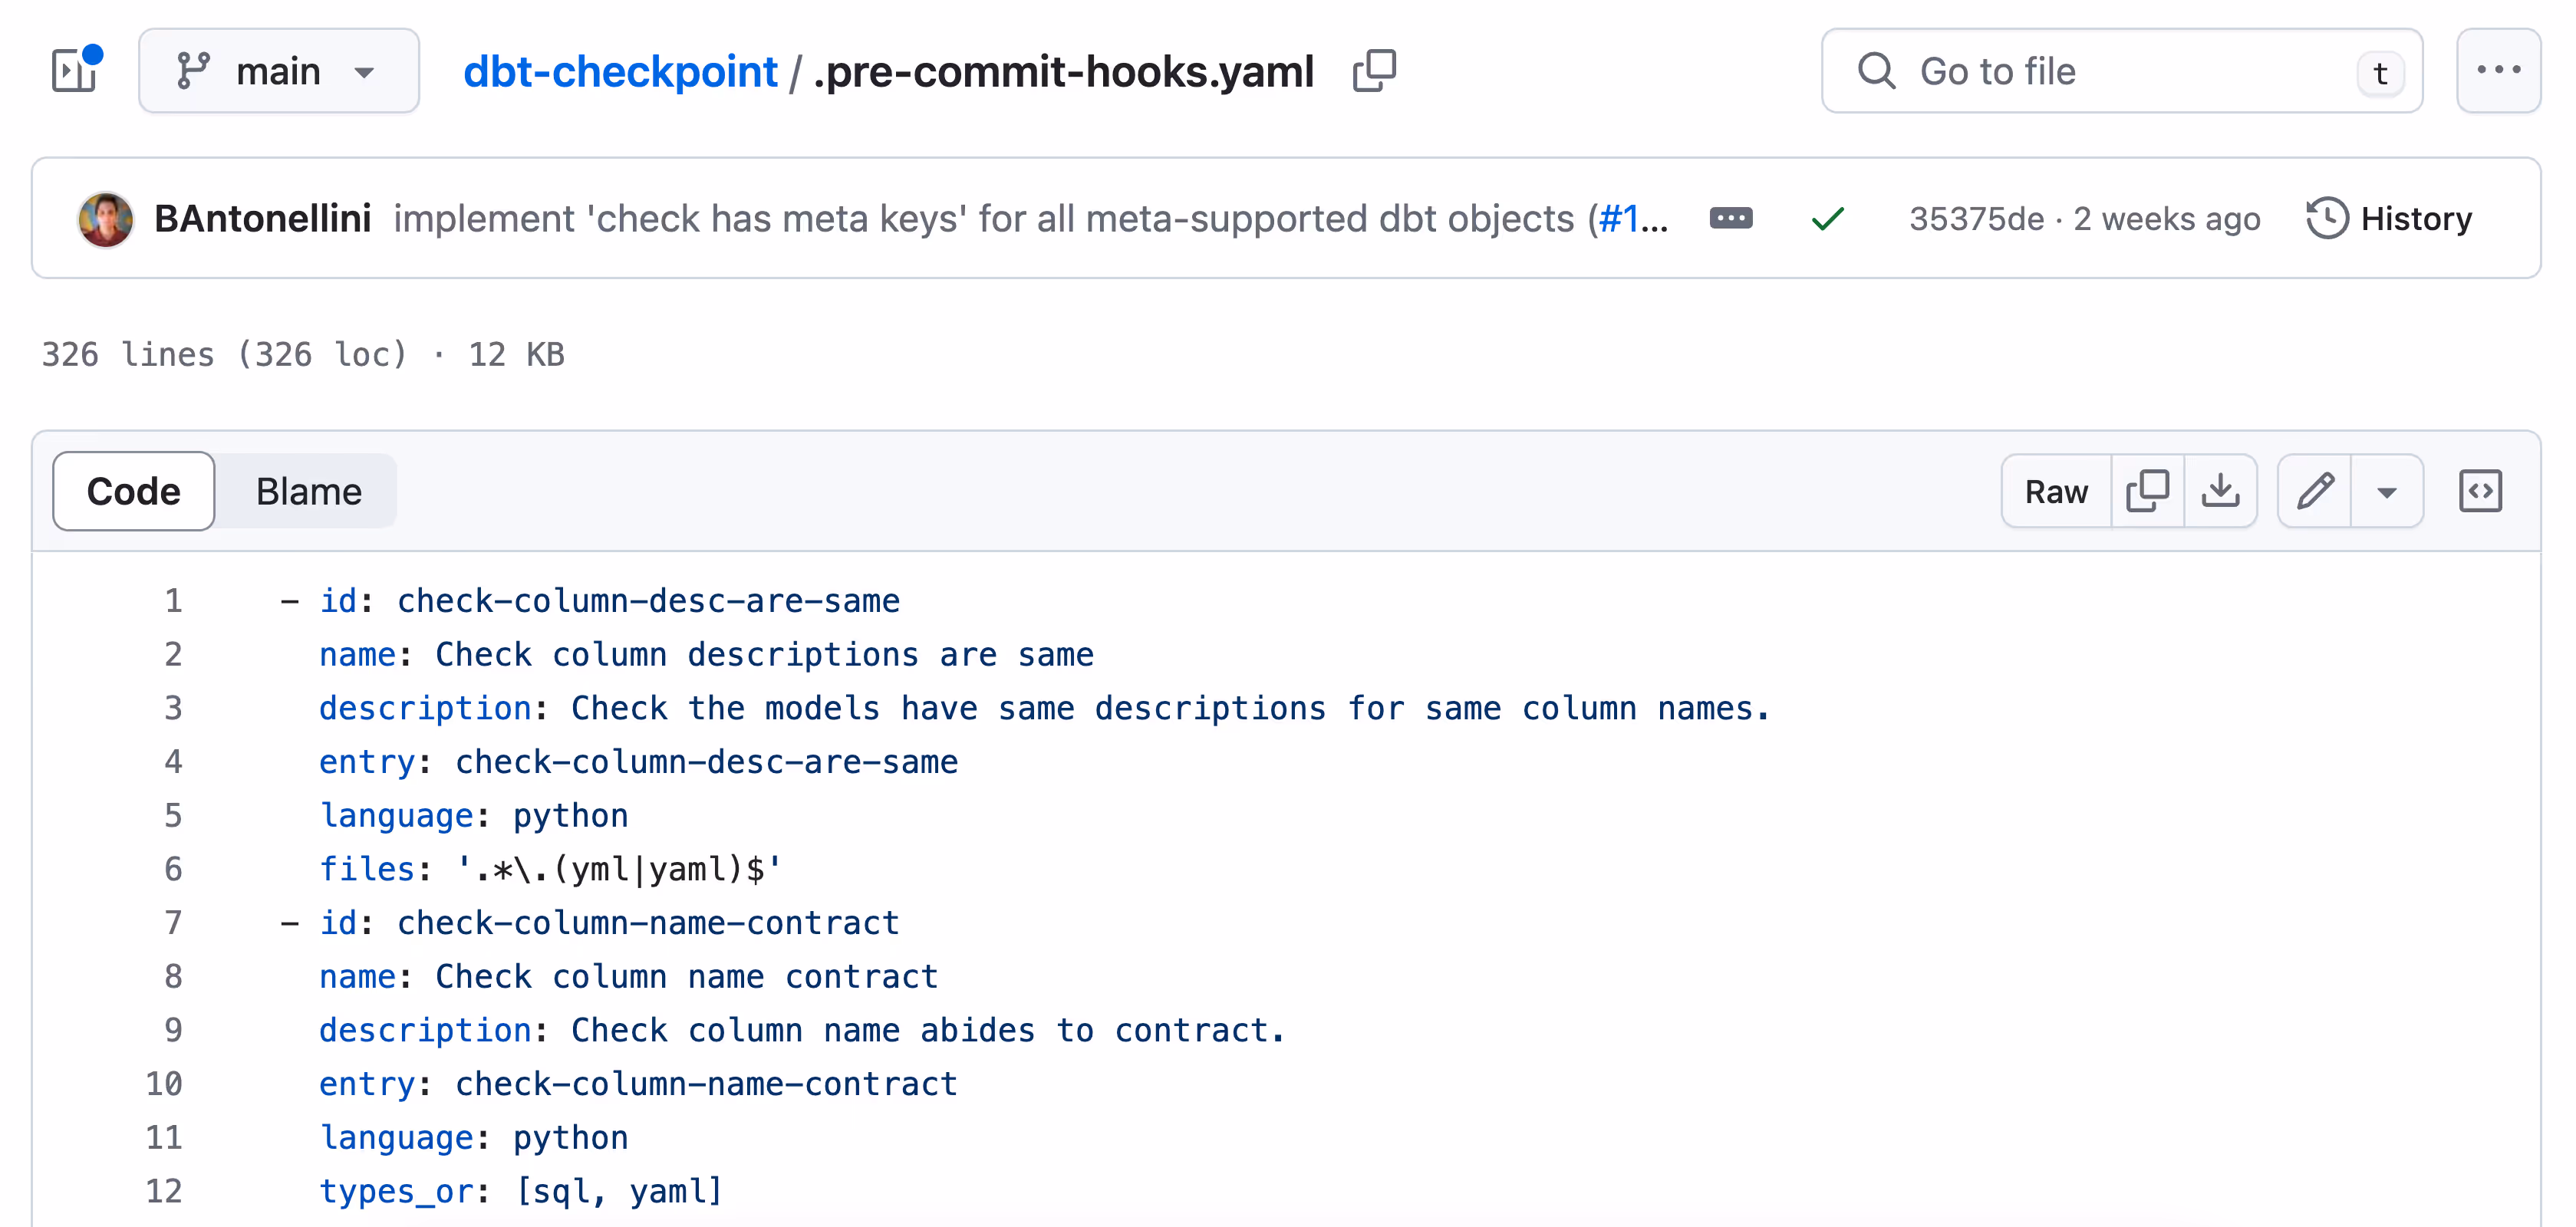2576x1227 pixels.
Task: Show the commit checks status checkmark
Action: 1828,218
